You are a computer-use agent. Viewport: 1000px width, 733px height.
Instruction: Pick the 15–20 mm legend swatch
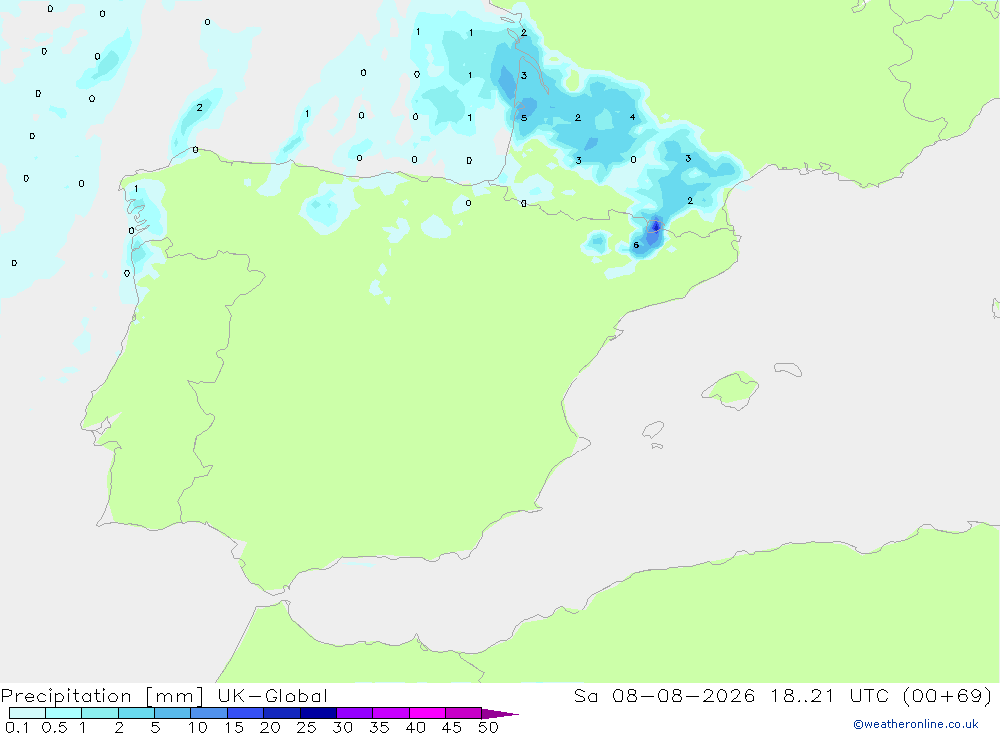(x=246, y=713)
